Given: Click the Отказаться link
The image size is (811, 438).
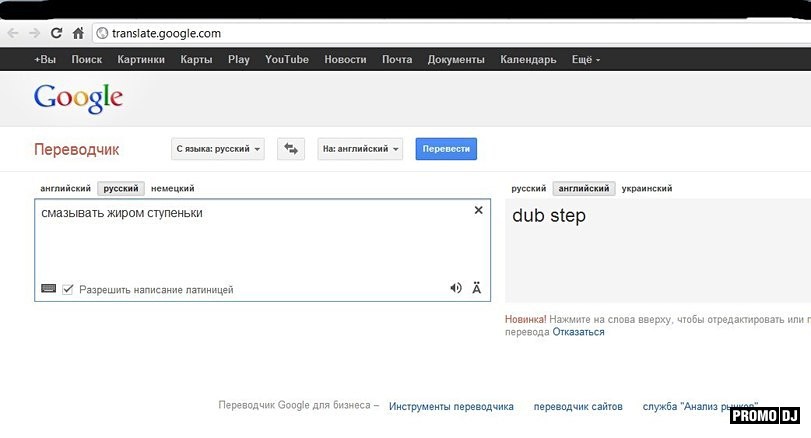Looking at the screenshot, I should pos(578,332).
